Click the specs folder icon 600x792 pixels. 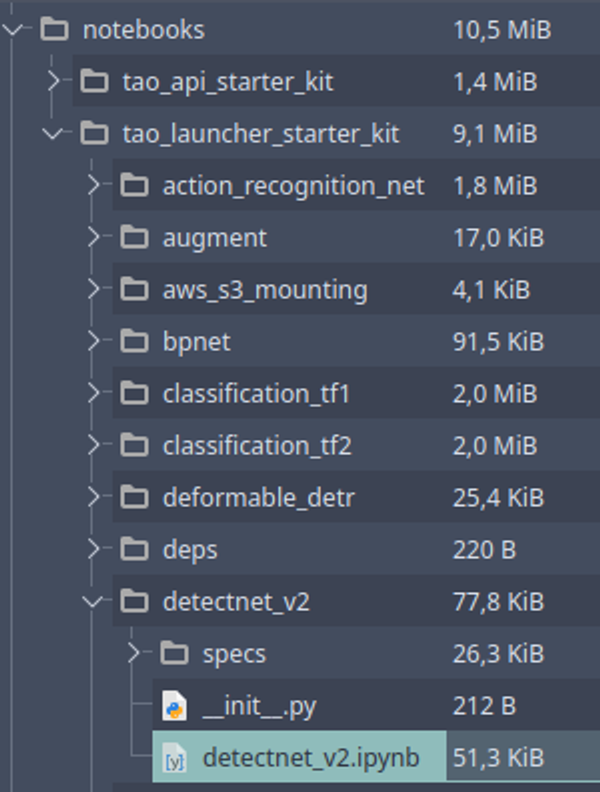tap(174, 653)
